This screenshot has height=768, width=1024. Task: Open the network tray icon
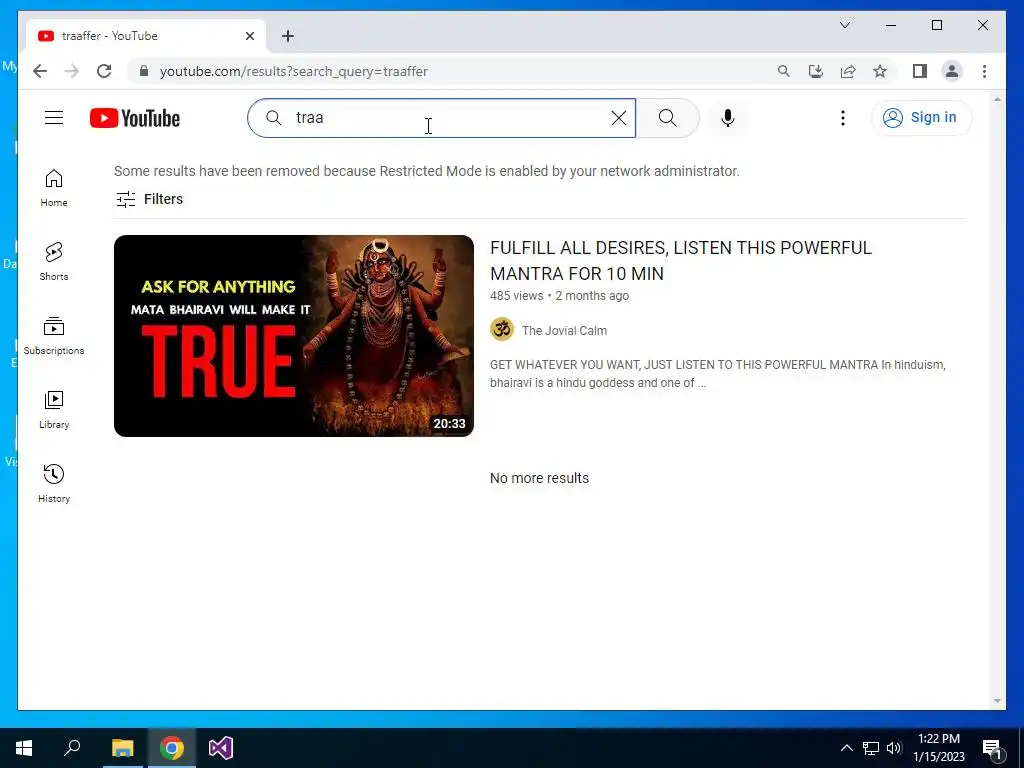click(x=871, y=748)
